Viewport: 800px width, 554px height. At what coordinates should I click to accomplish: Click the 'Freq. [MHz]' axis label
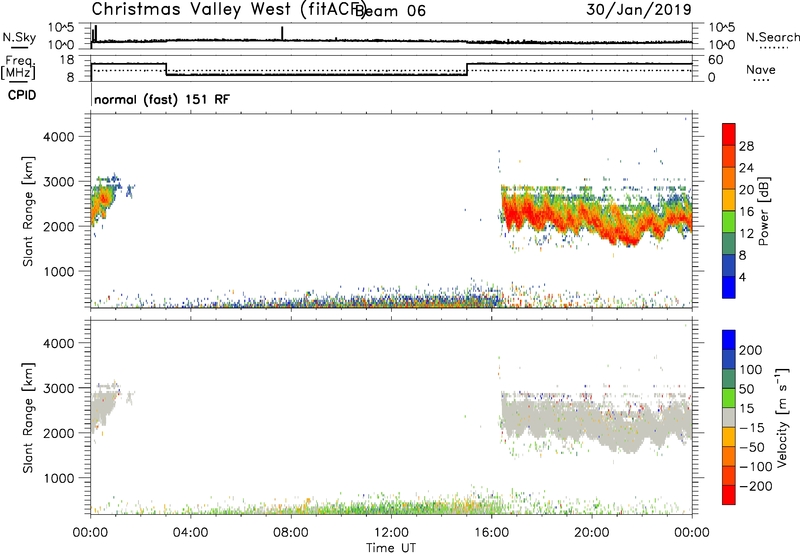19,67
